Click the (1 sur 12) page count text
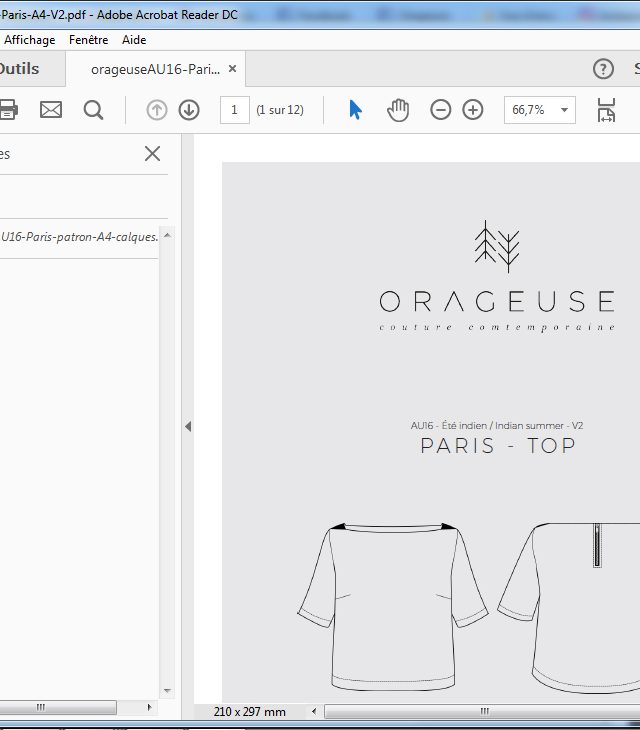Viewport: 640px width, 730px height. [280, 110]
